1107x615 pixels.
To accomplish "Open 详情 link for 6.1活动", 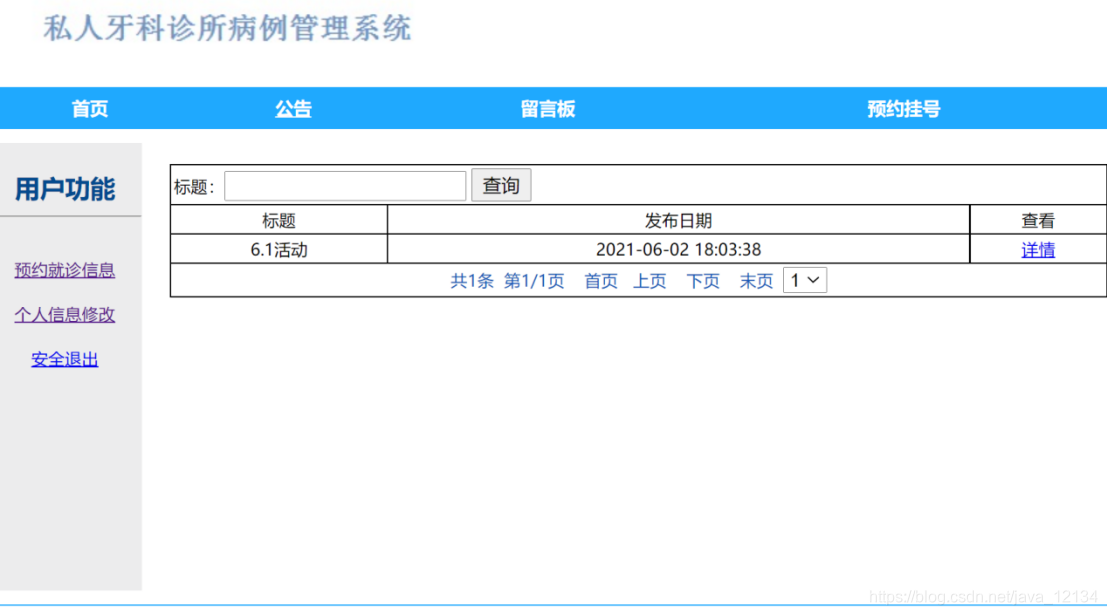I will [1038, 249].
